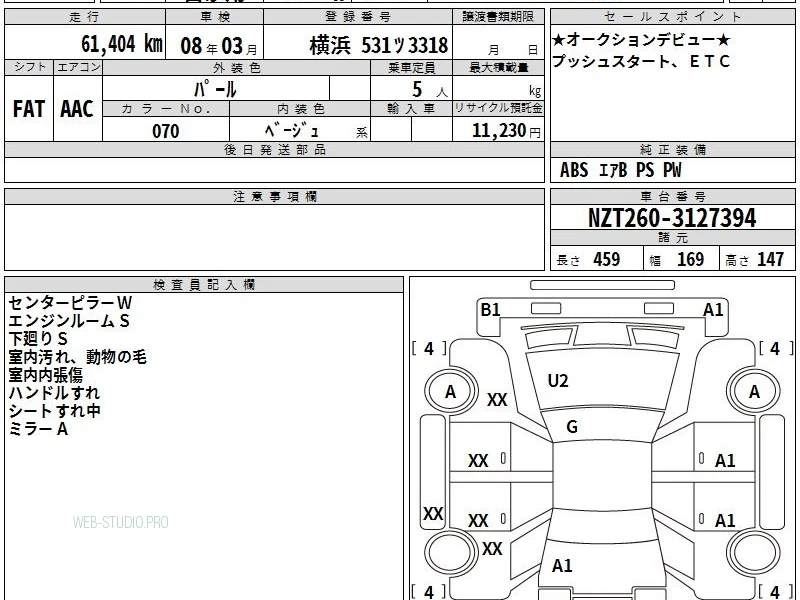Image resolution: width=800 pixels, height=600 pixels.
Task: Select the note エンジンルームS
Action: point(69,321)
